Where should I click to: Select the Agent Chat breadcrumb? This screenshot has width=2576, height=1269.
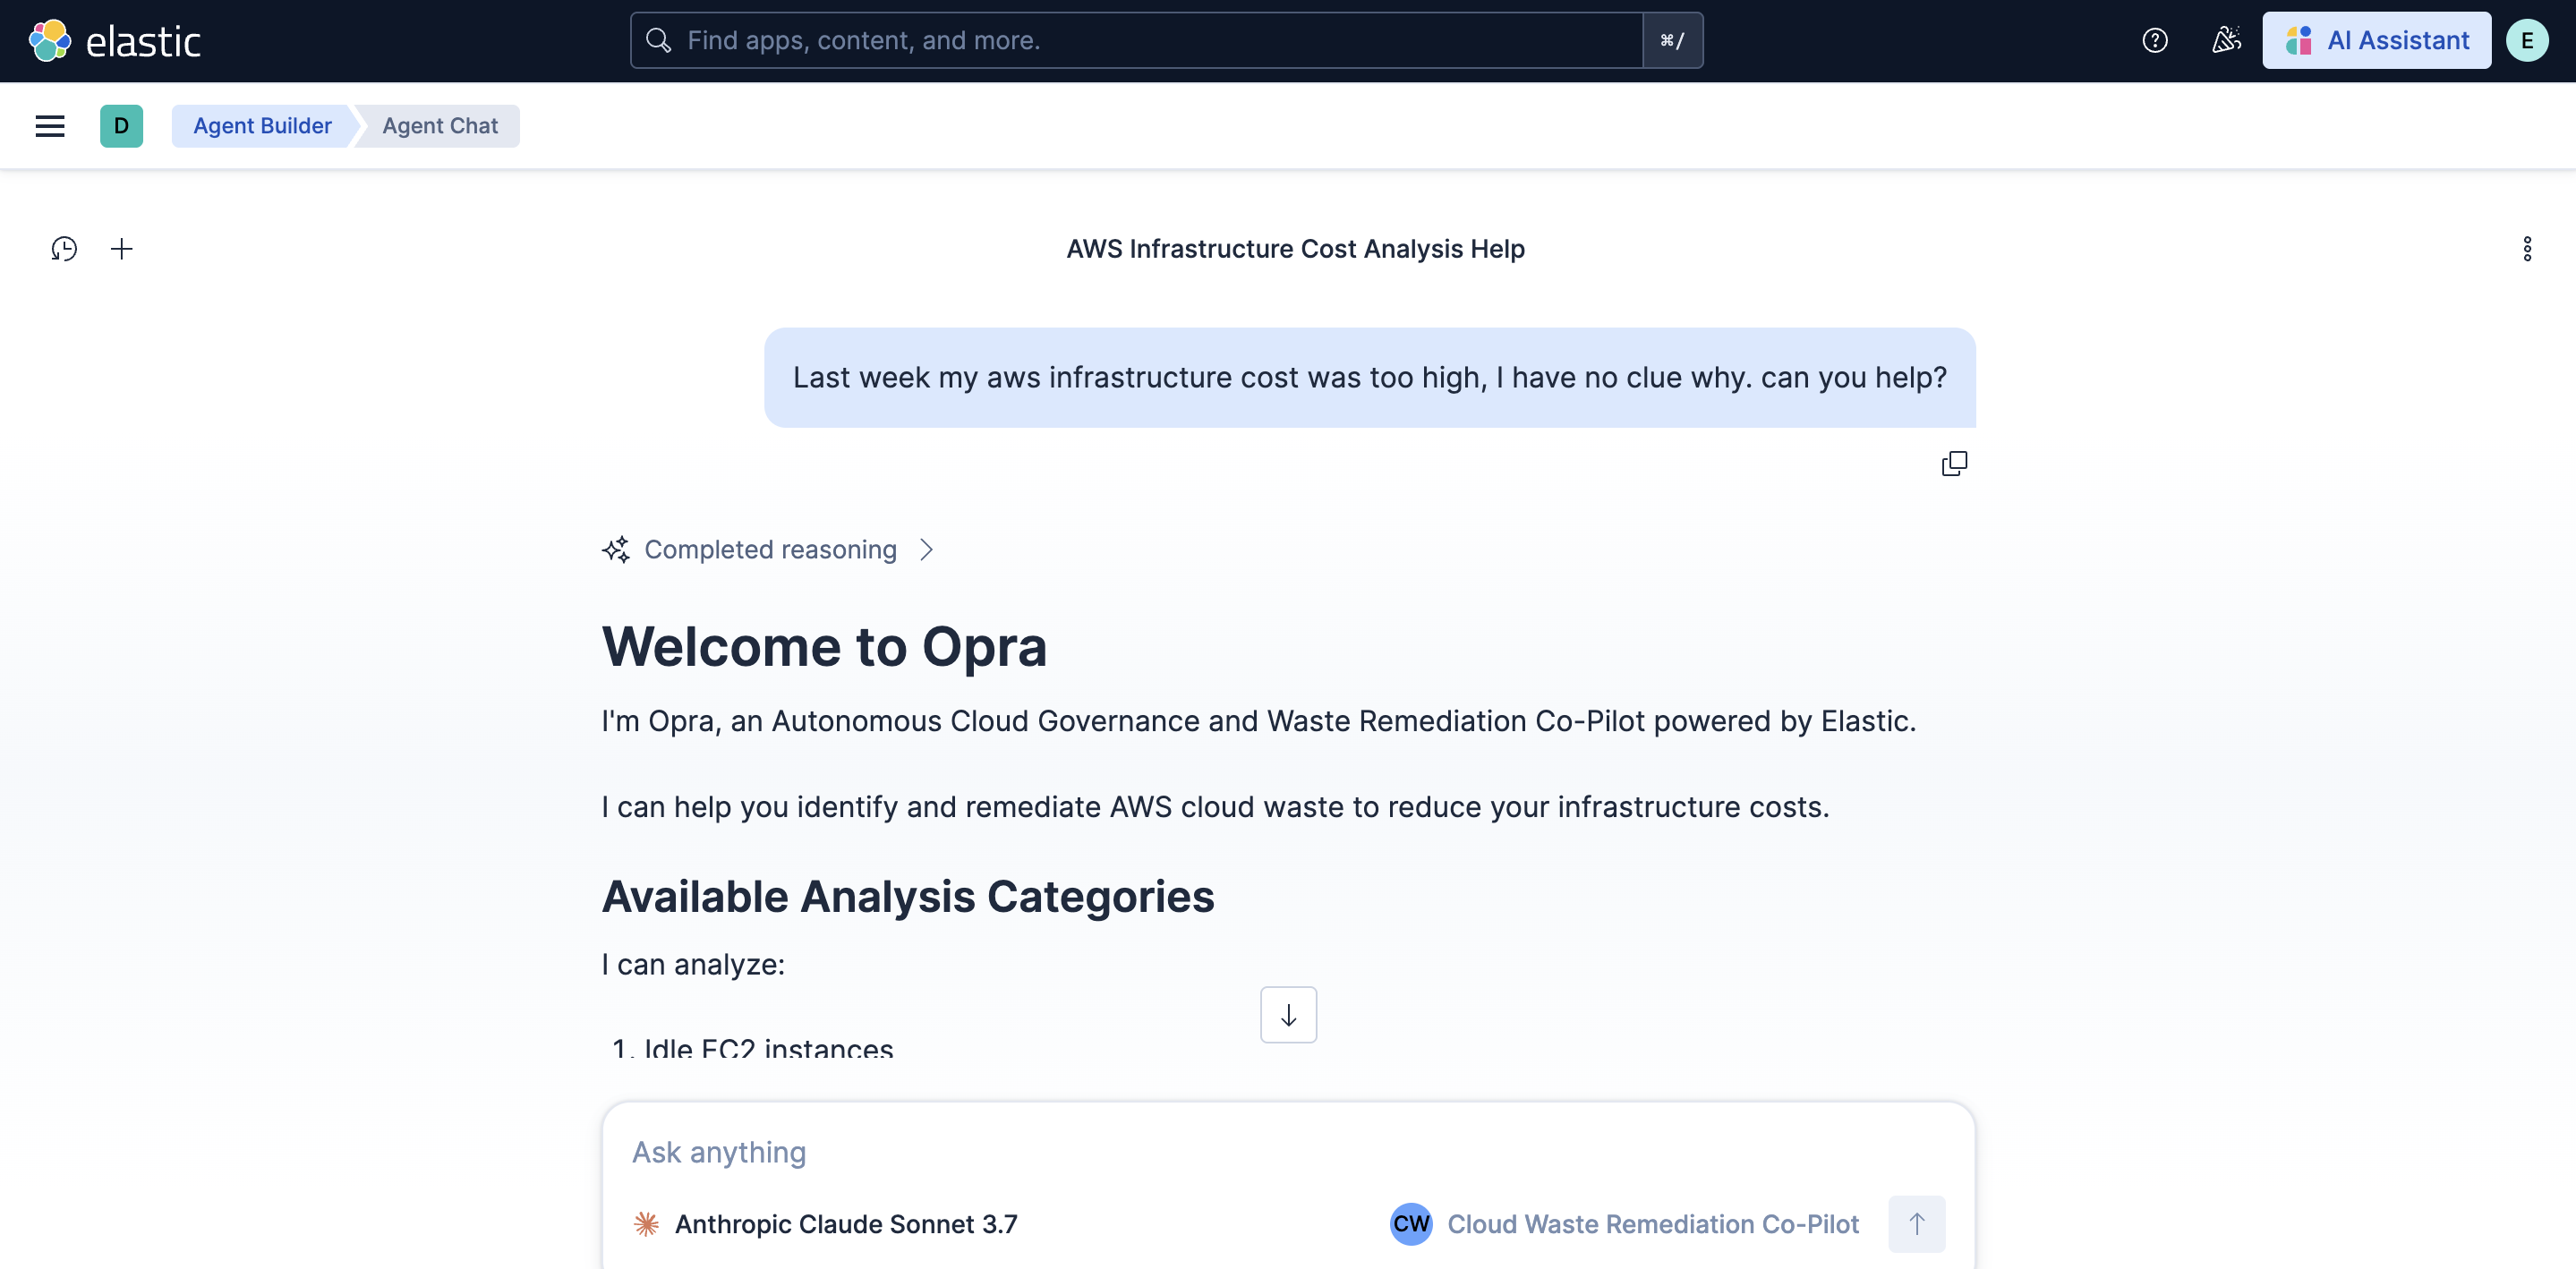pyautogui.click(x=440, y=126)
